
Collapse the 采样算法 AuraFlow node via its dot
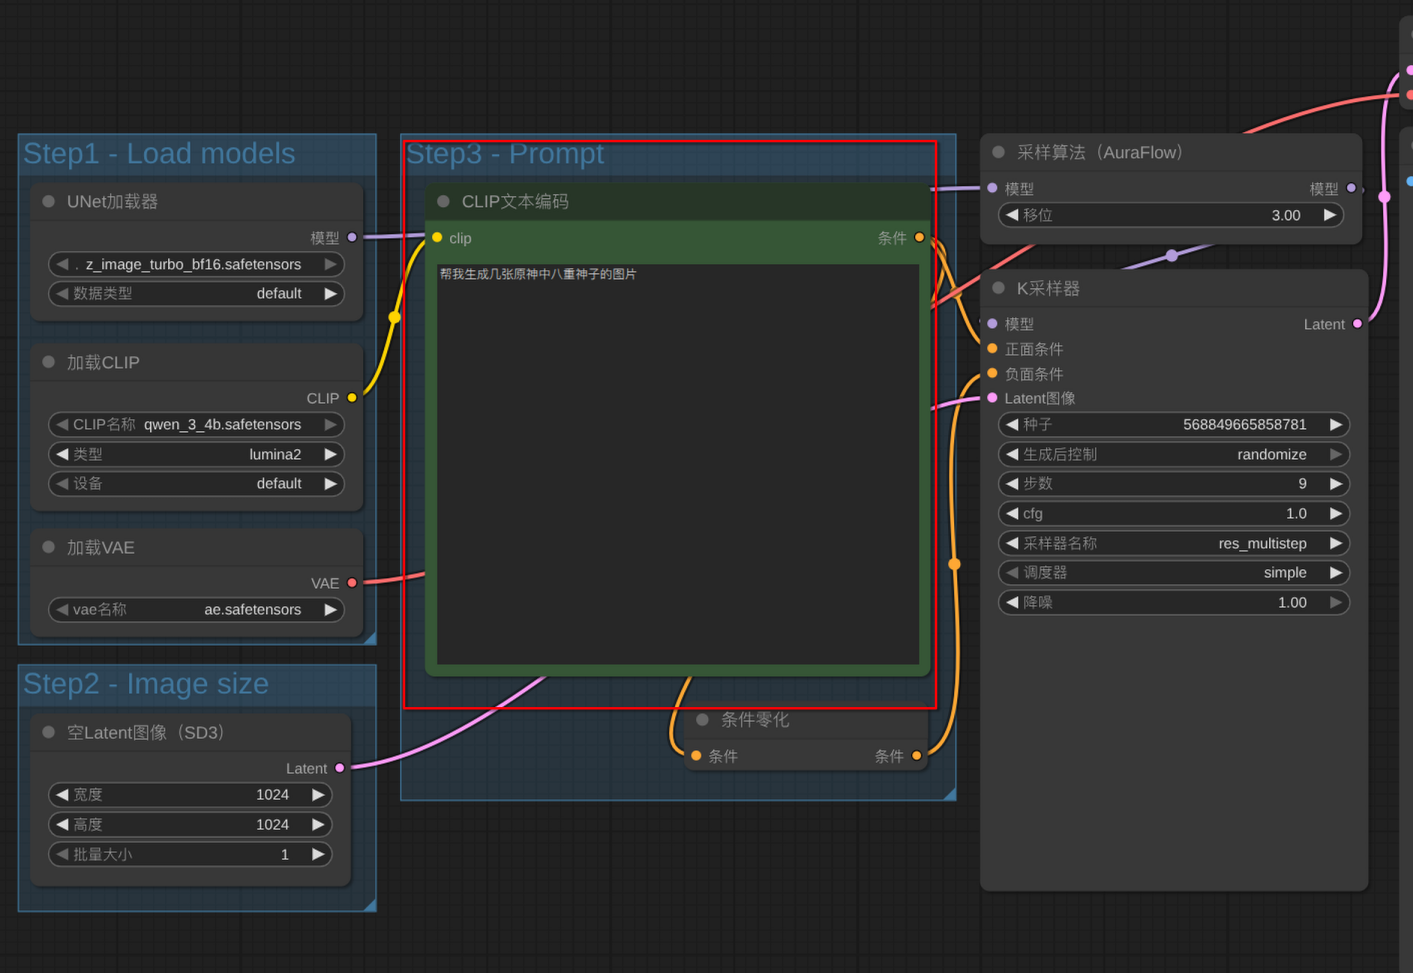998,152
